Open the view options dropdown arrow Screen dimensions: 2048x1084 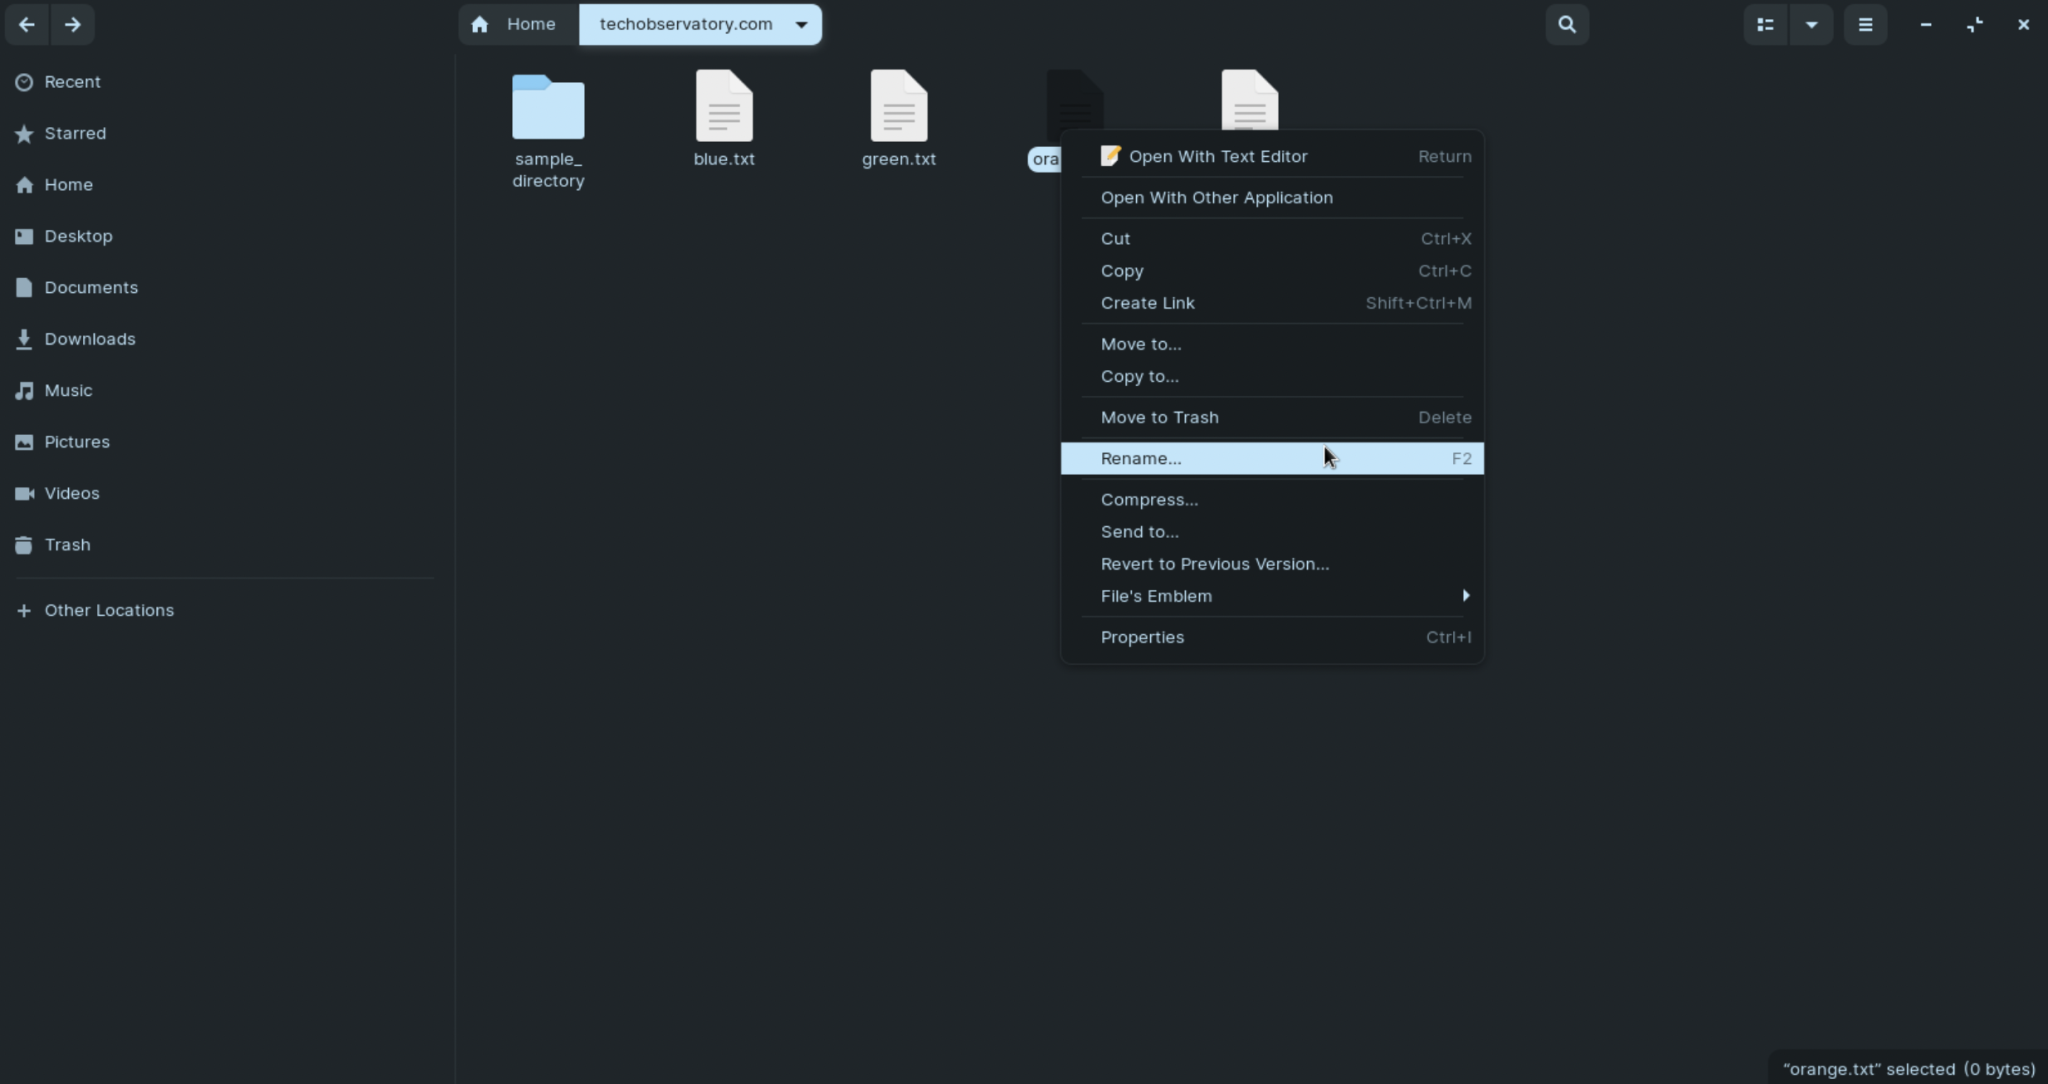[x=1811, y=24]
